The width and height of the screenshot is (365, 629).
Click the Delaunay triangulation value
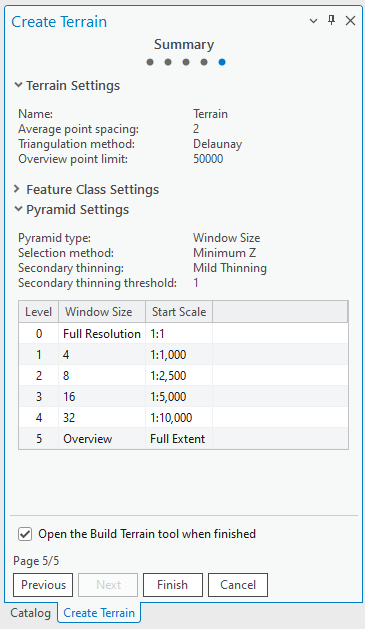217,144
